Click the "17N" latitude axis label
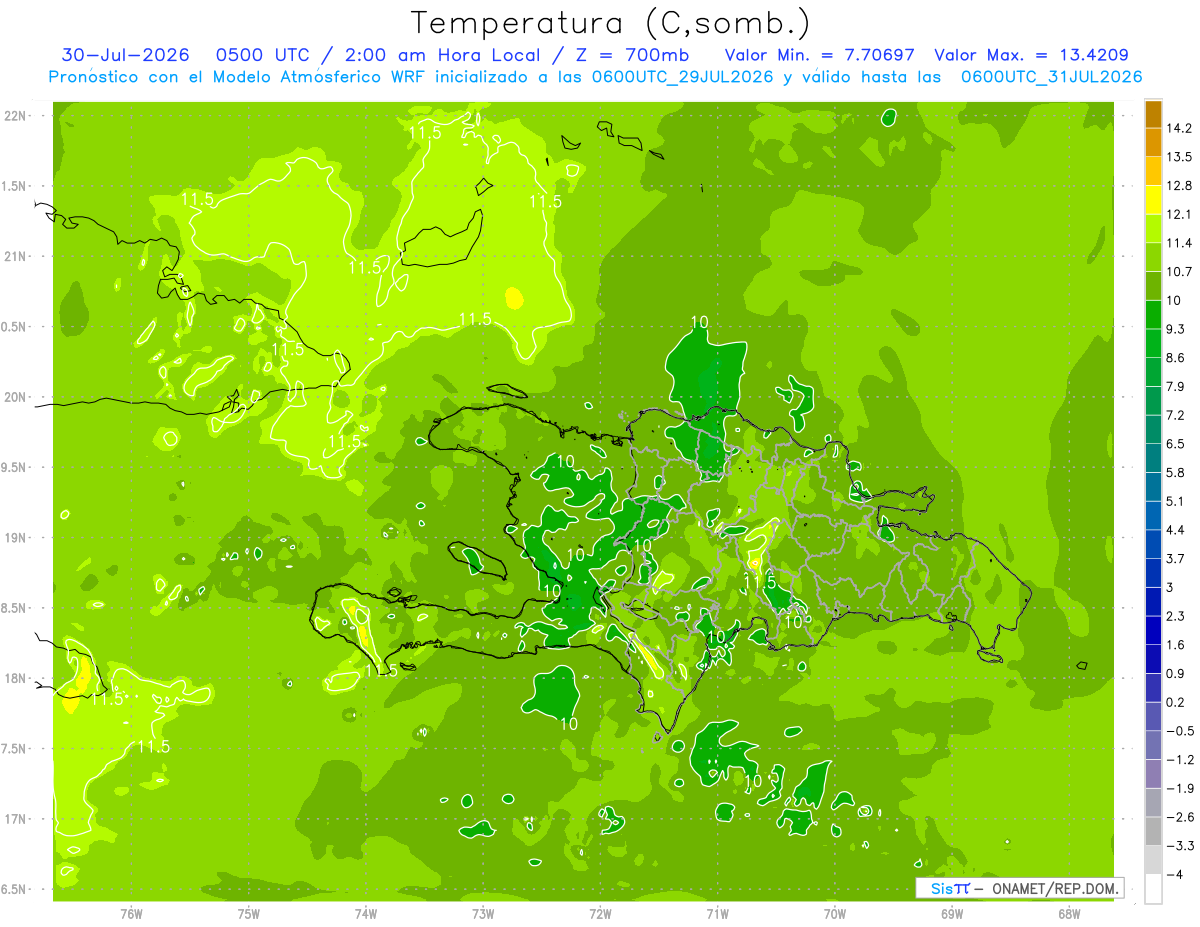The height and width of the screenshot is (927, 1200). tap(17, 819)
